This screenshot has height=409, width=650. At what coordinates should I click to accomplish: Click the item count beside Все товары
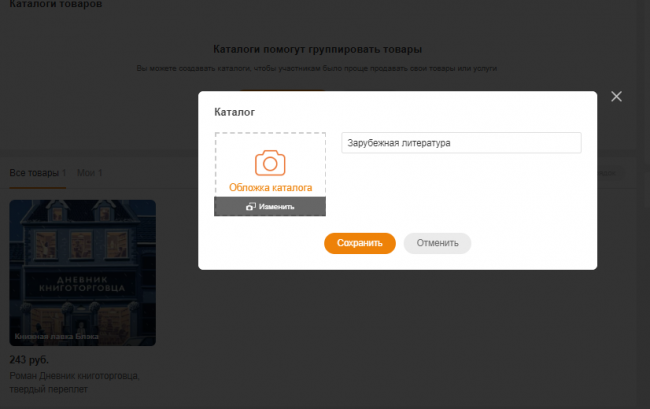point(64,174)
